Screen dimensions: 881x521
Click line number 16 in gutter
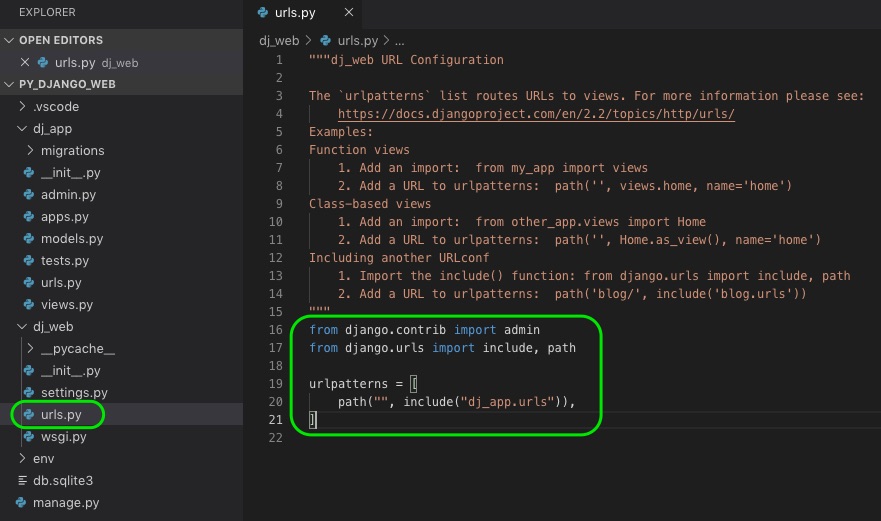[x=276, y=329]
